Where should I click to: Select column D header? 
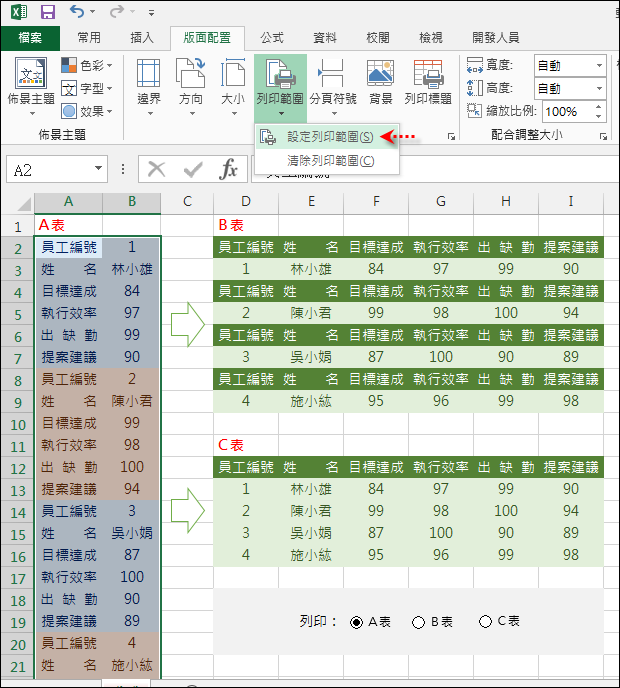click(246, 202)
